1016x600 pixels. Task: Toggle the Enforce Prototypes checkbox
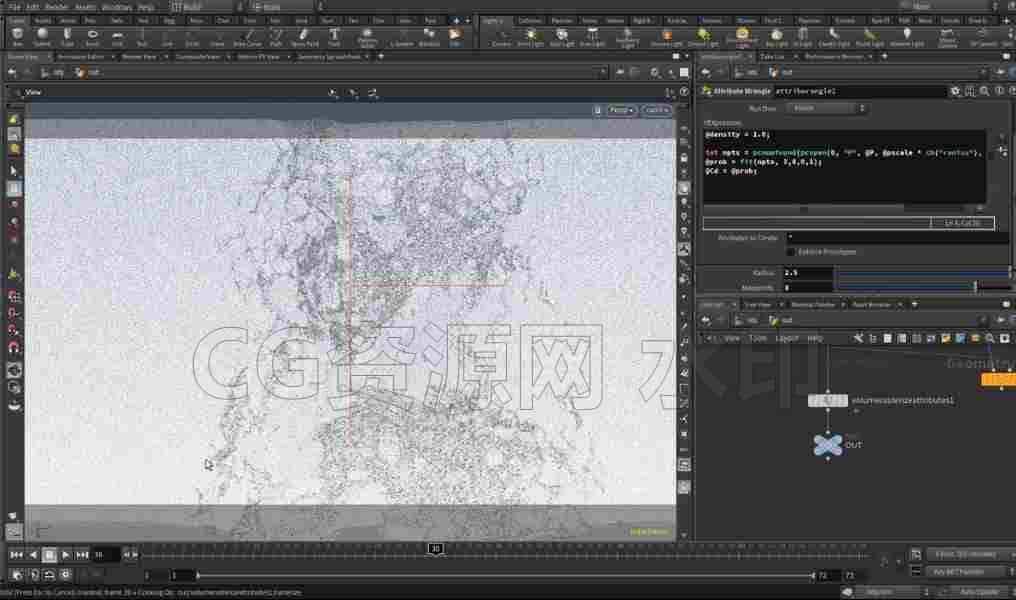point(791,251)
